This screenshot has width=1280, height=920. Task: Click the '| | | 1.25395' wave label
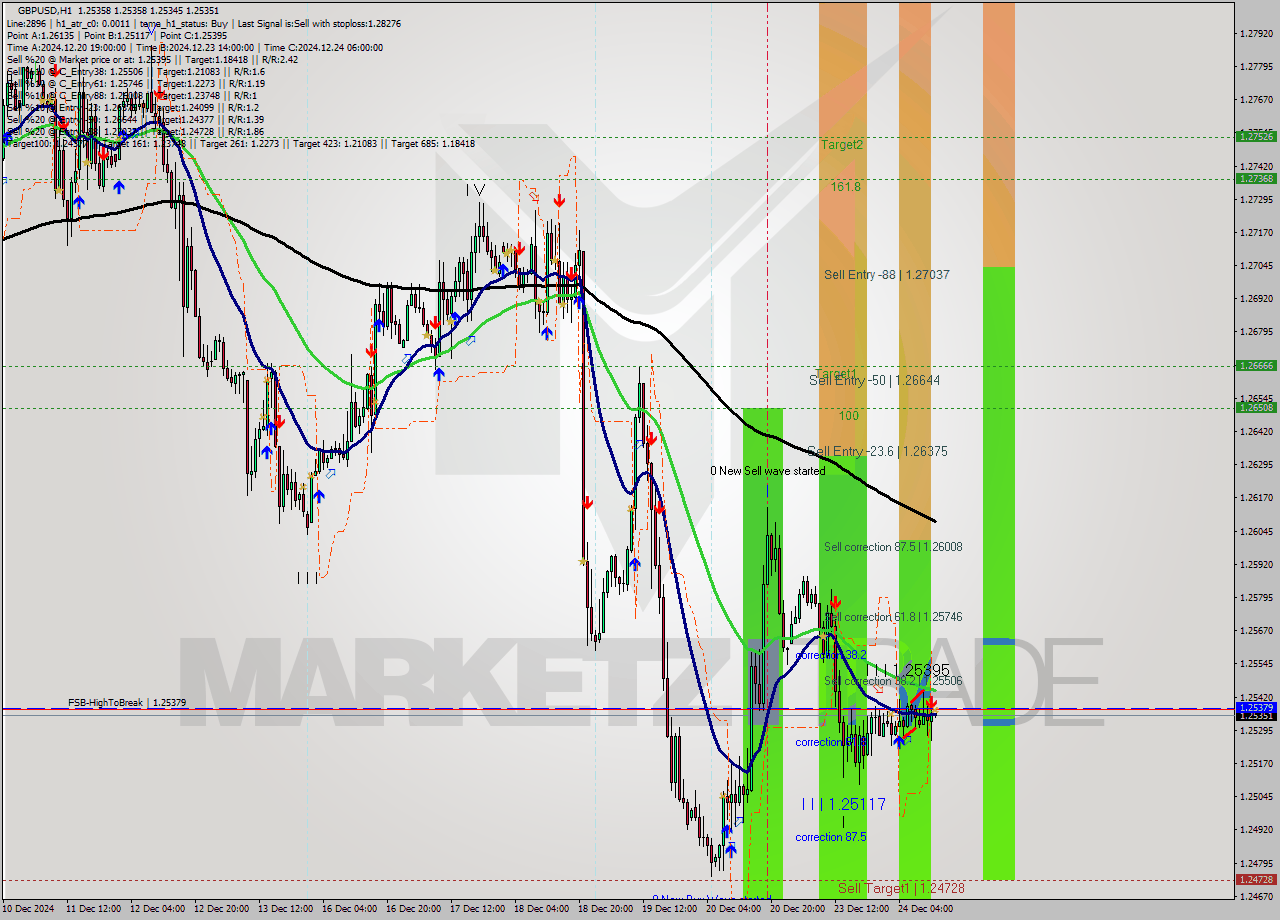click(x=908, y=669)
